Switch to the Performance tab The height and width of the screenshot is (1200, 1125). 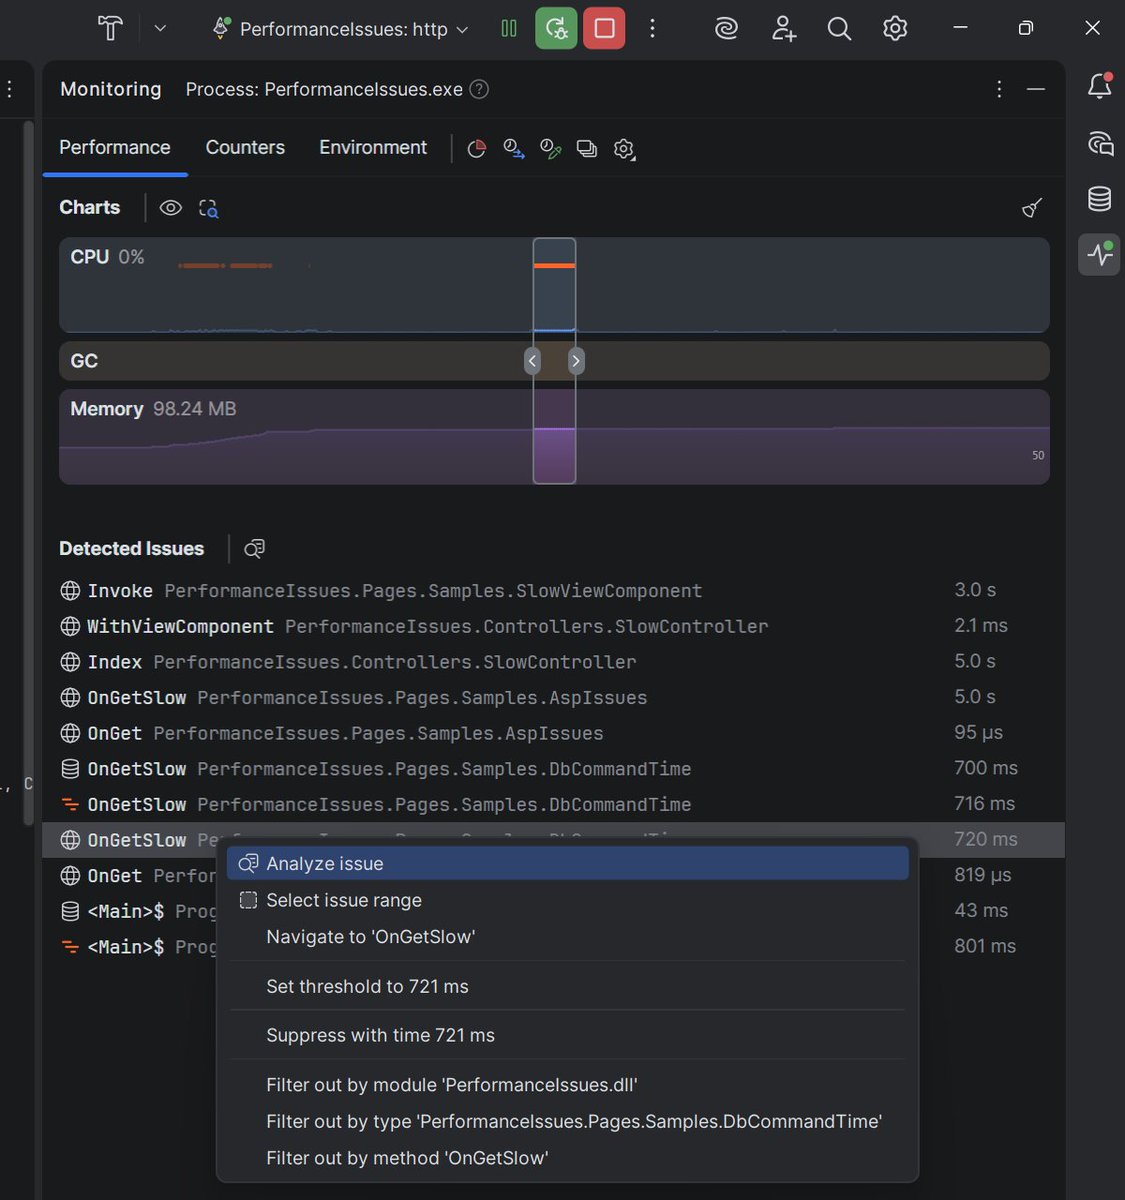click(x=115, y=148)
